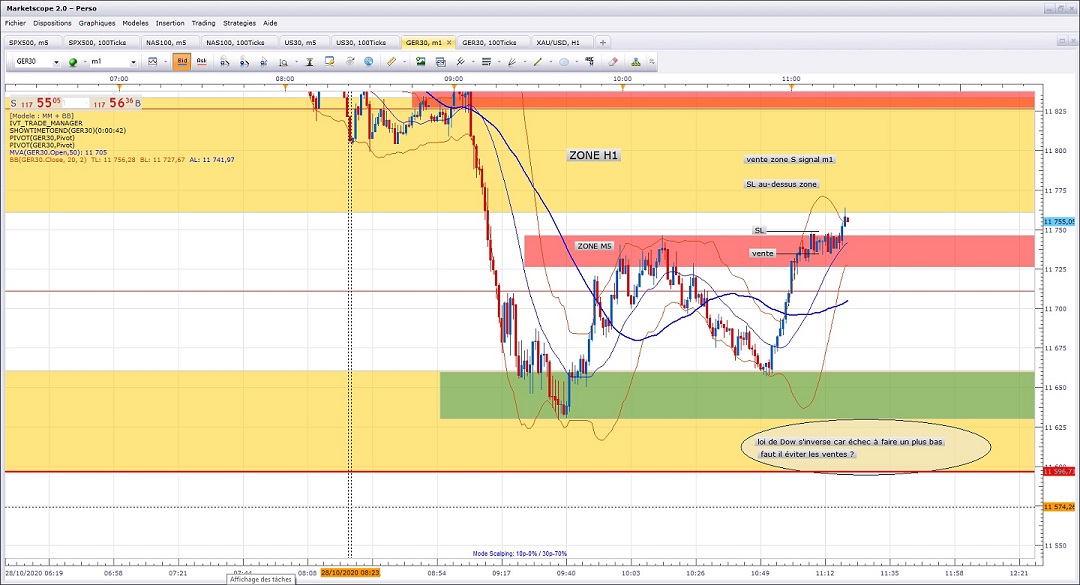Screen dimensions: 1080x585
Task: Switch to the NAS100, m5 tab
Action: click(169, 43)
